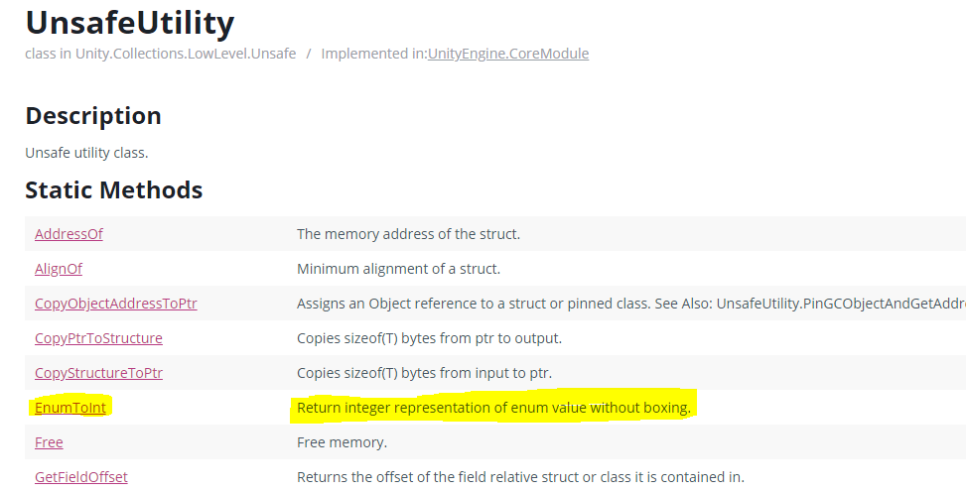Select the CopyStructureToPtr method link
The height and width of the screenshot is (492, 966).
[99, 373]
